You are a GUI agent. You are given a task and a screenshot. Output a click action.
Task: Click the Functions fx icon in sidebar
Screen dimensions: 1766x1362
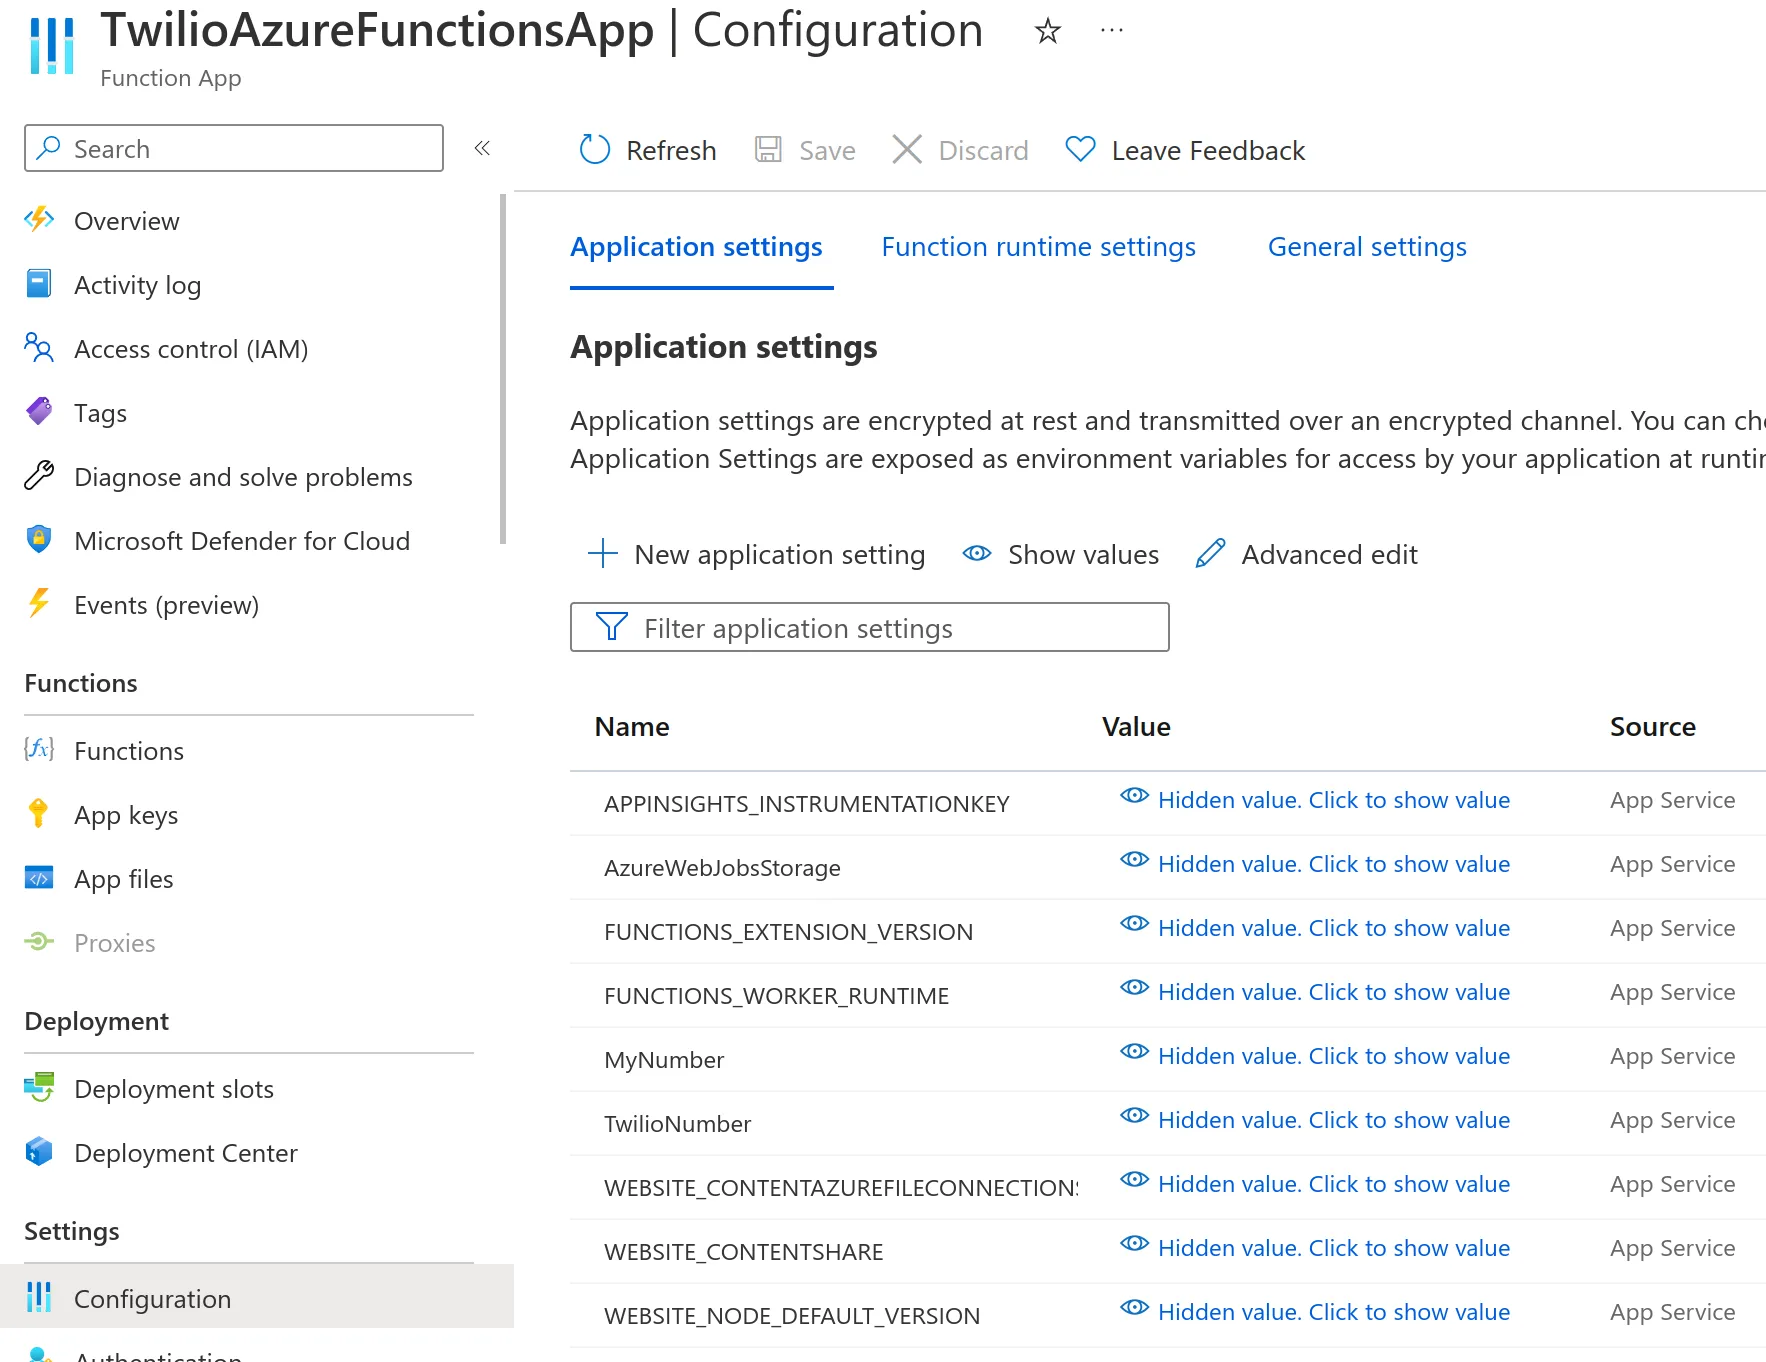[x=39, y=749]
